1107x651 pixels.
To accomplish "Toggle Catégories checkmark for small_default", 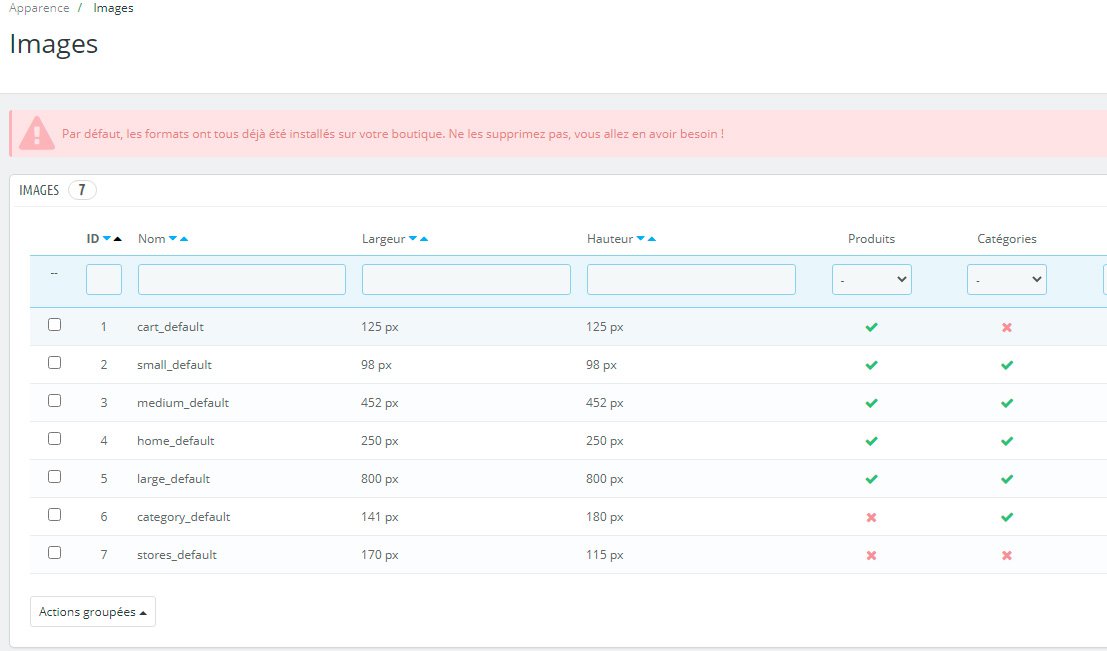I will coord(1007,365).
